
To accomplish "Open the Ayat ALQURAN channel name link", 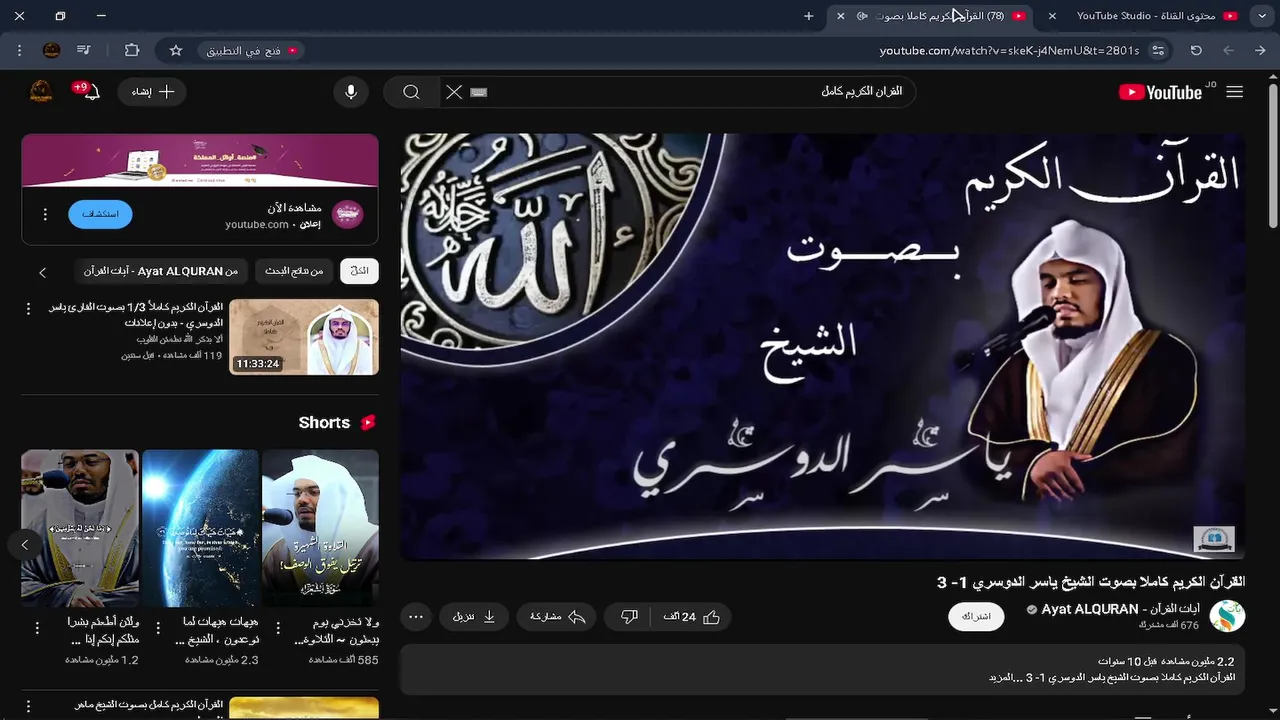I will coord(1120,609).
